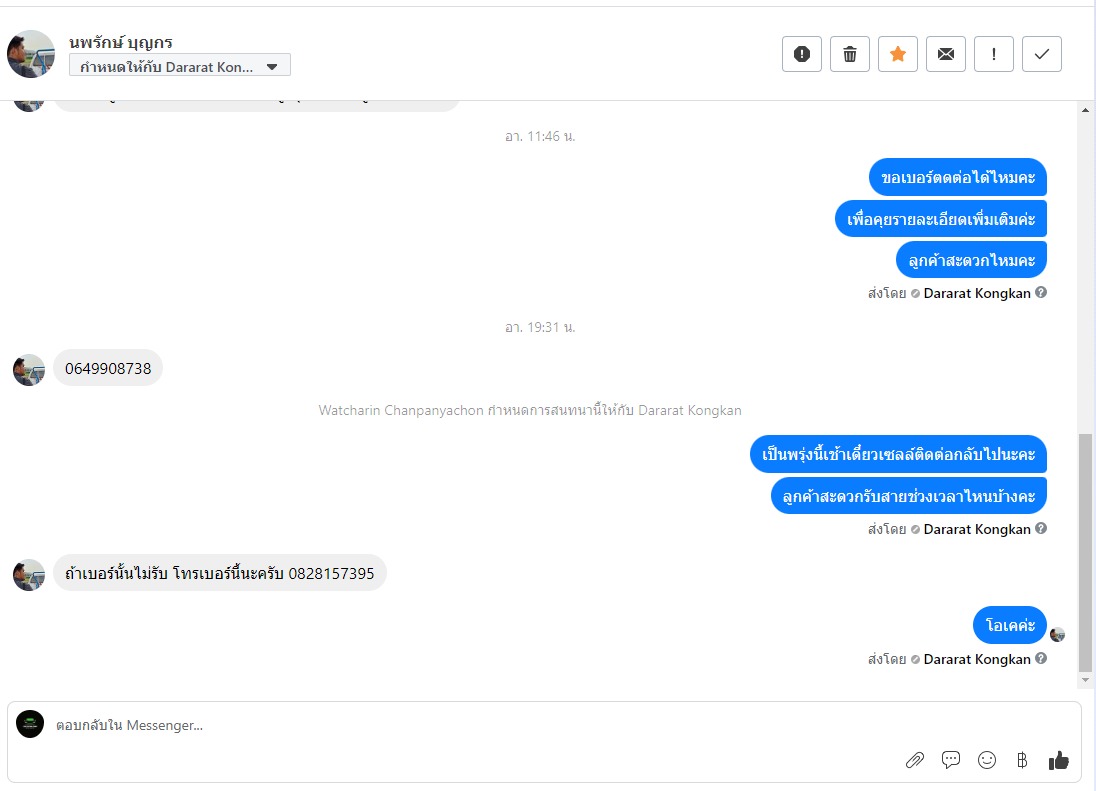Click the customer's profile picture in header
Viewport: 1096px width, 791px height.
(31, 54)
